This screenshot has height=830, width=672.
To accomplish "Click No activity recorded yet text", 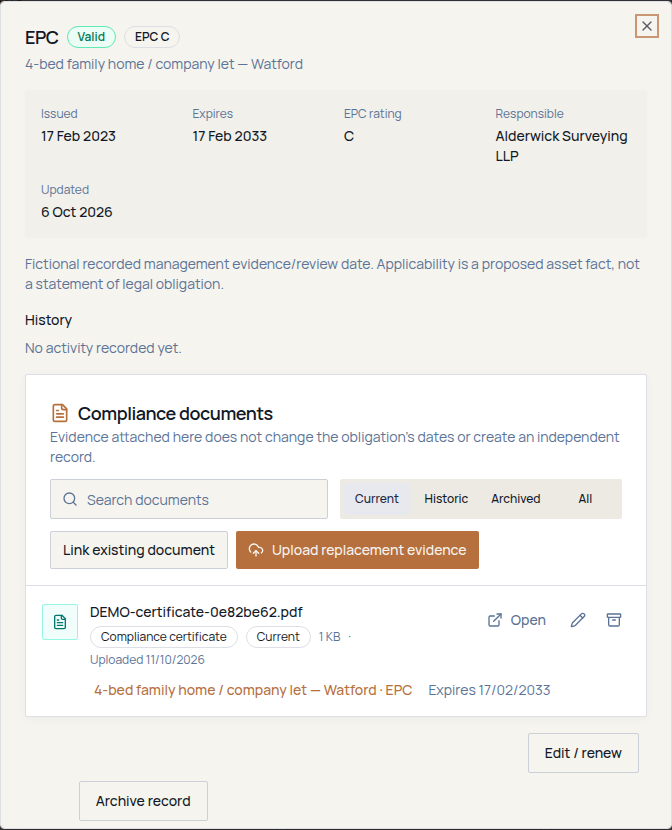I will click(x=103, y=348).
